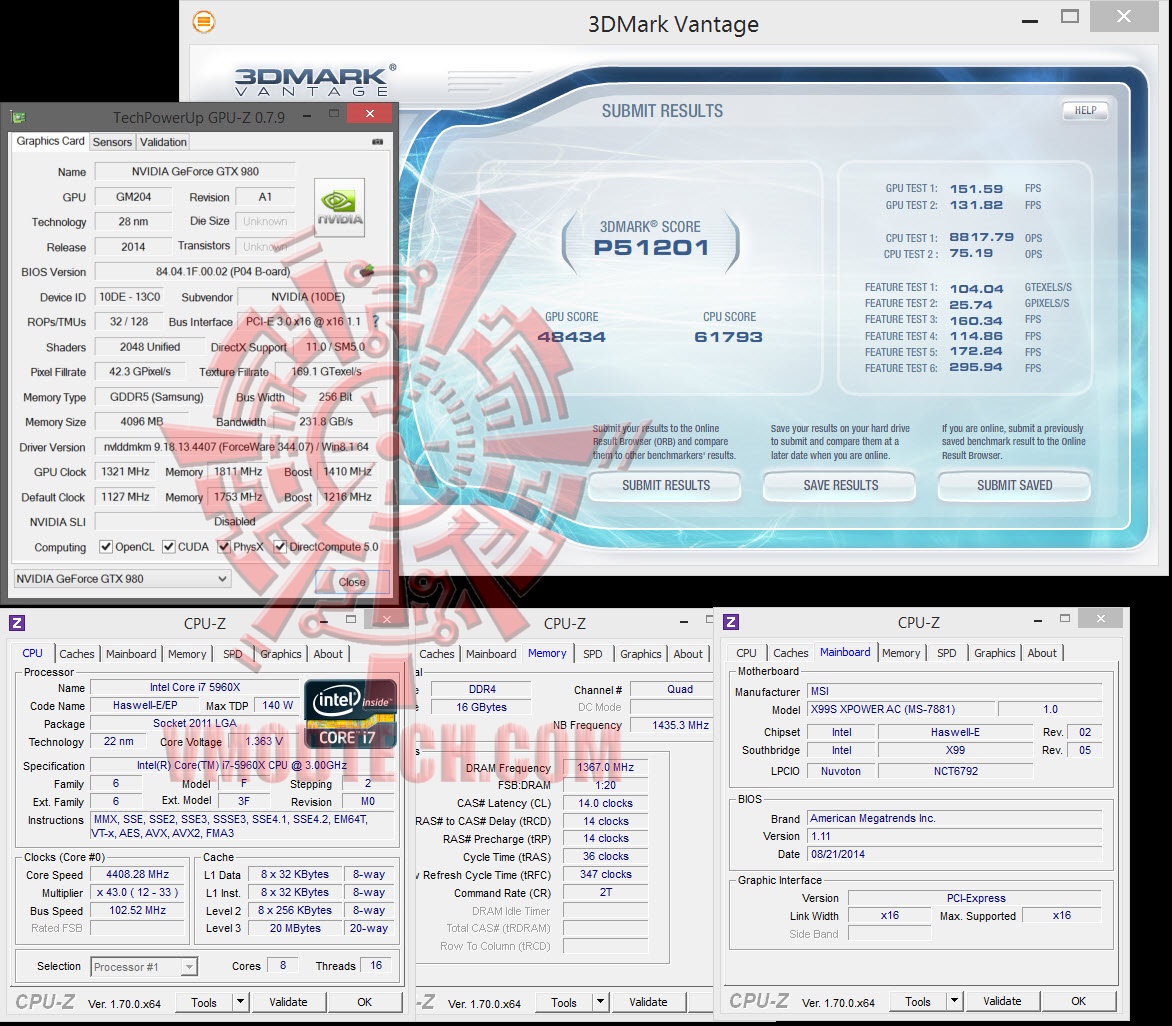
Task: Click the SUBMIT RESULTS button
Action: [665, 486]
